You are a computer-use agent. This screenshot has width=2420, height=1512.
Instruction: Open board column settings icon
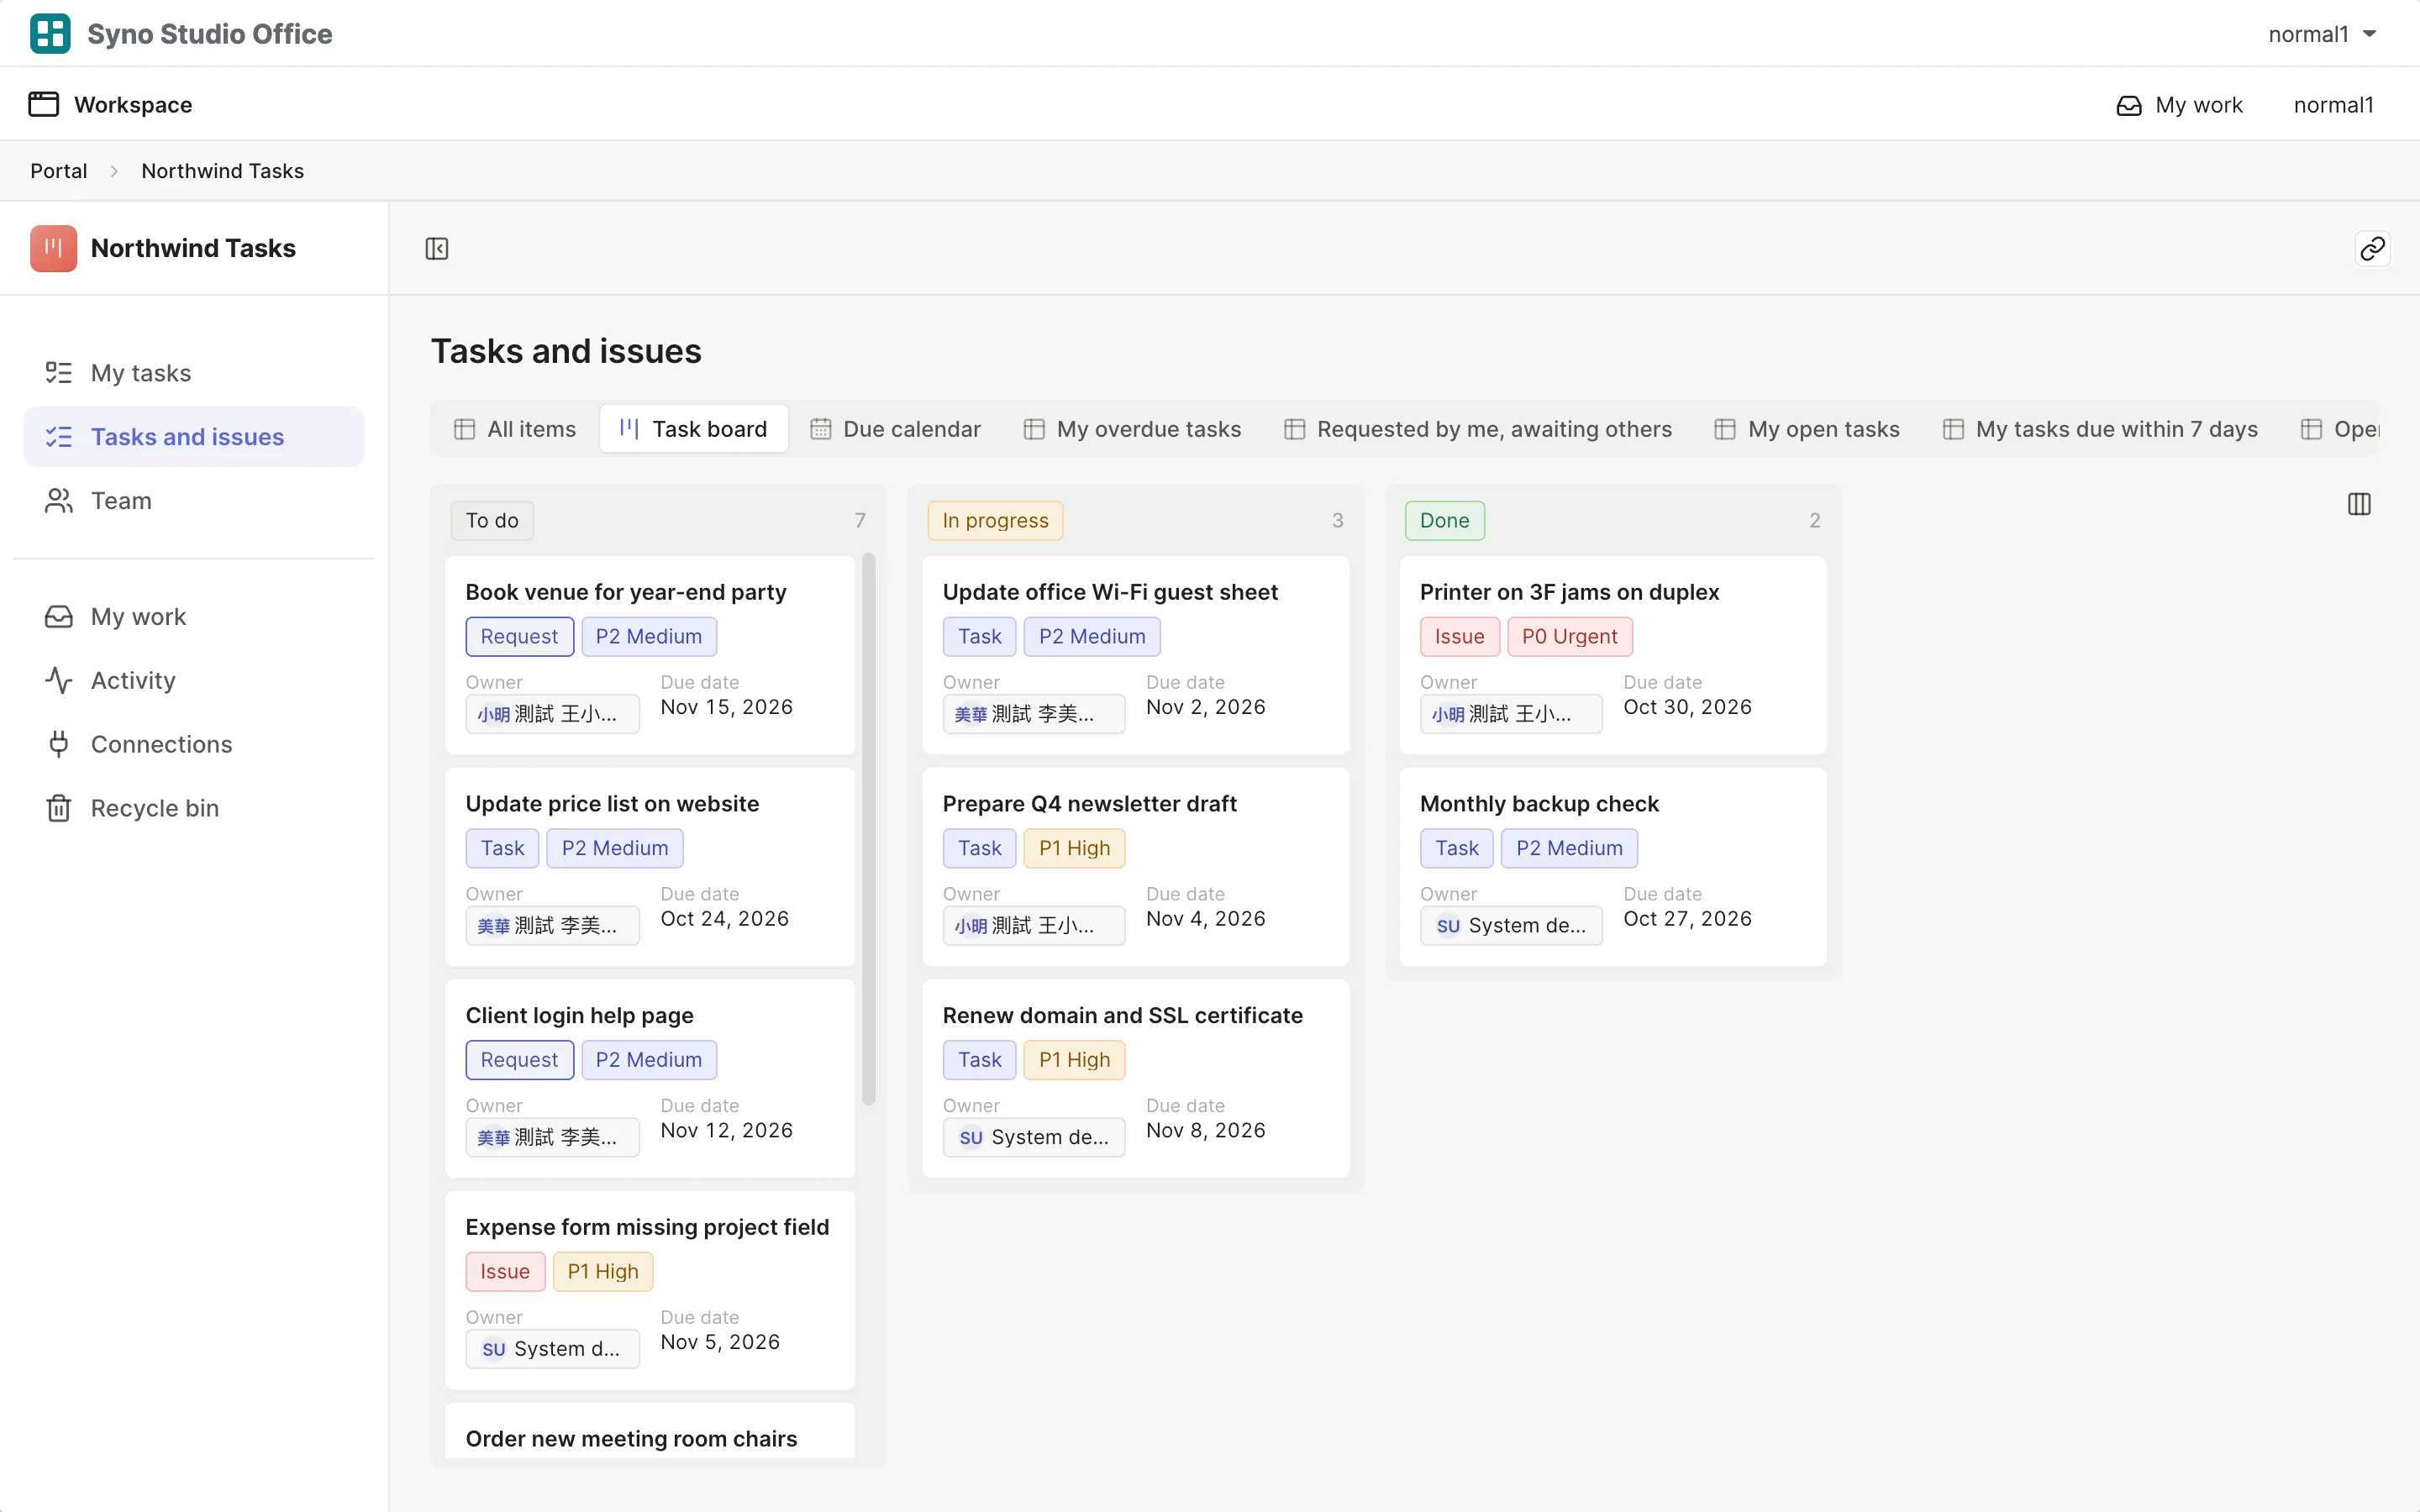2359,504
